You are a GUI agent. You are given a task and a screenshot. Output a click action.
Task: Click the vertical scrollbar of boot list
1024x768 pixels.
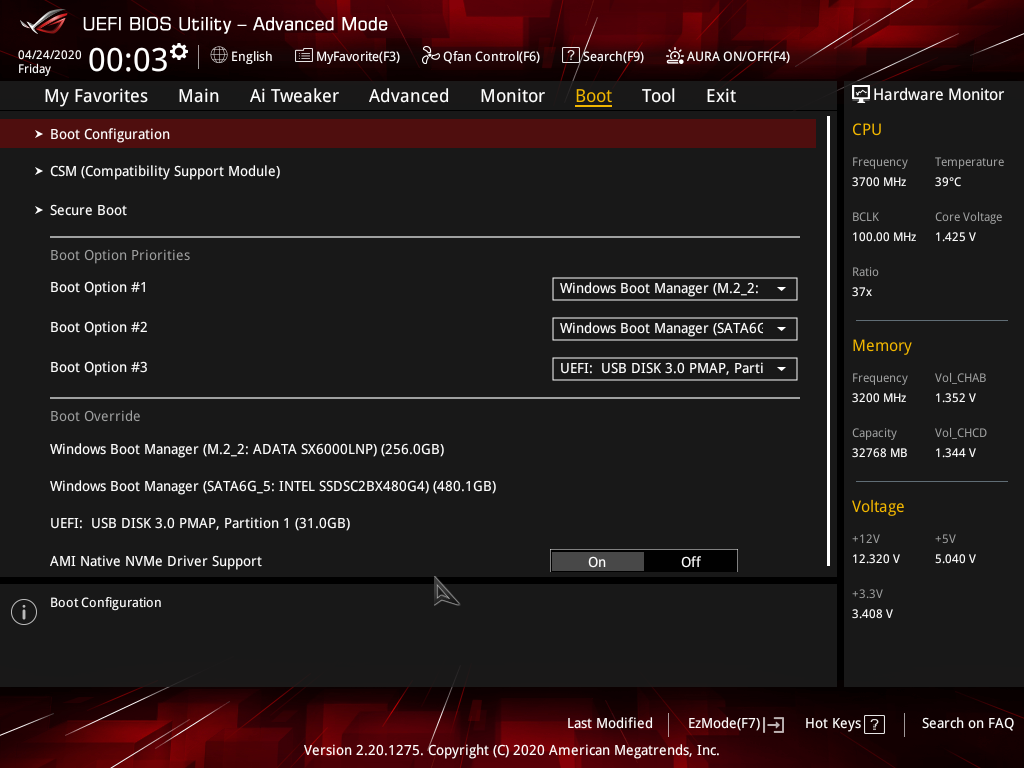[828, 341]
